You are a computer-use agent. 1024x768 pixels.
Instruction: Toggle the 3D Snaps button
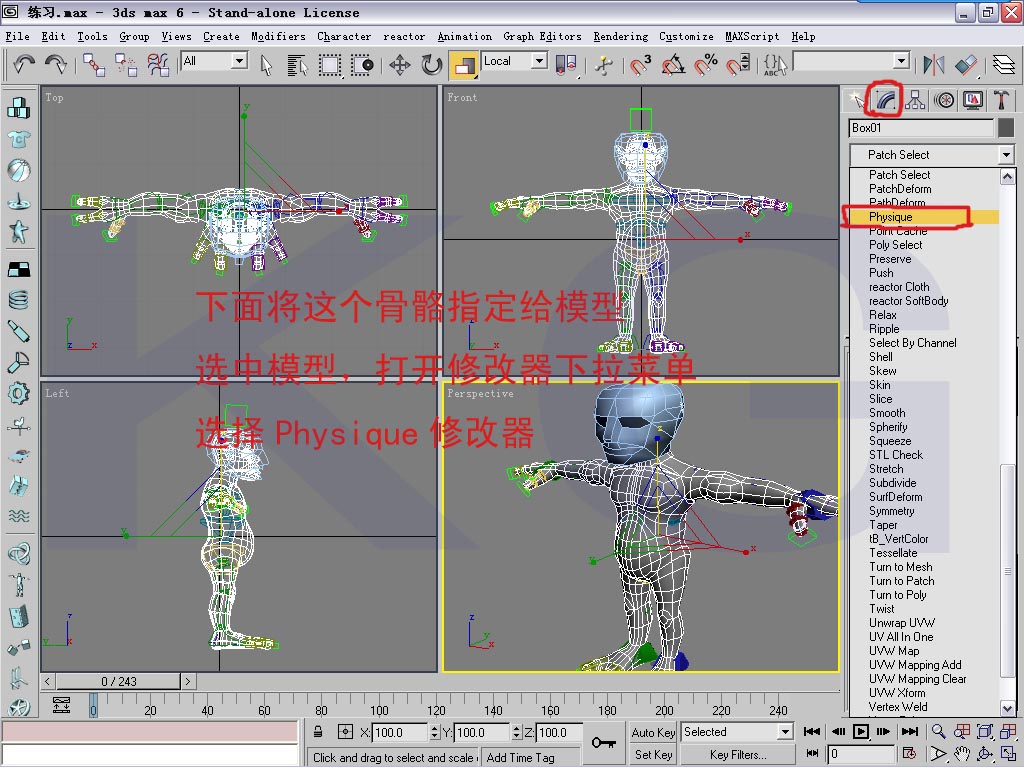coord(641,65)
